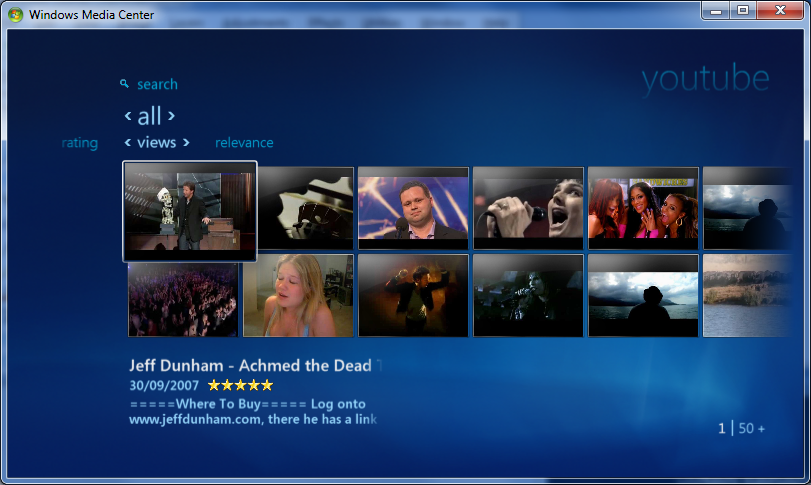Screen dimensions: 811x485
Task: Minimize the Windows Media Center window
Action: click(x=716, y=10)
